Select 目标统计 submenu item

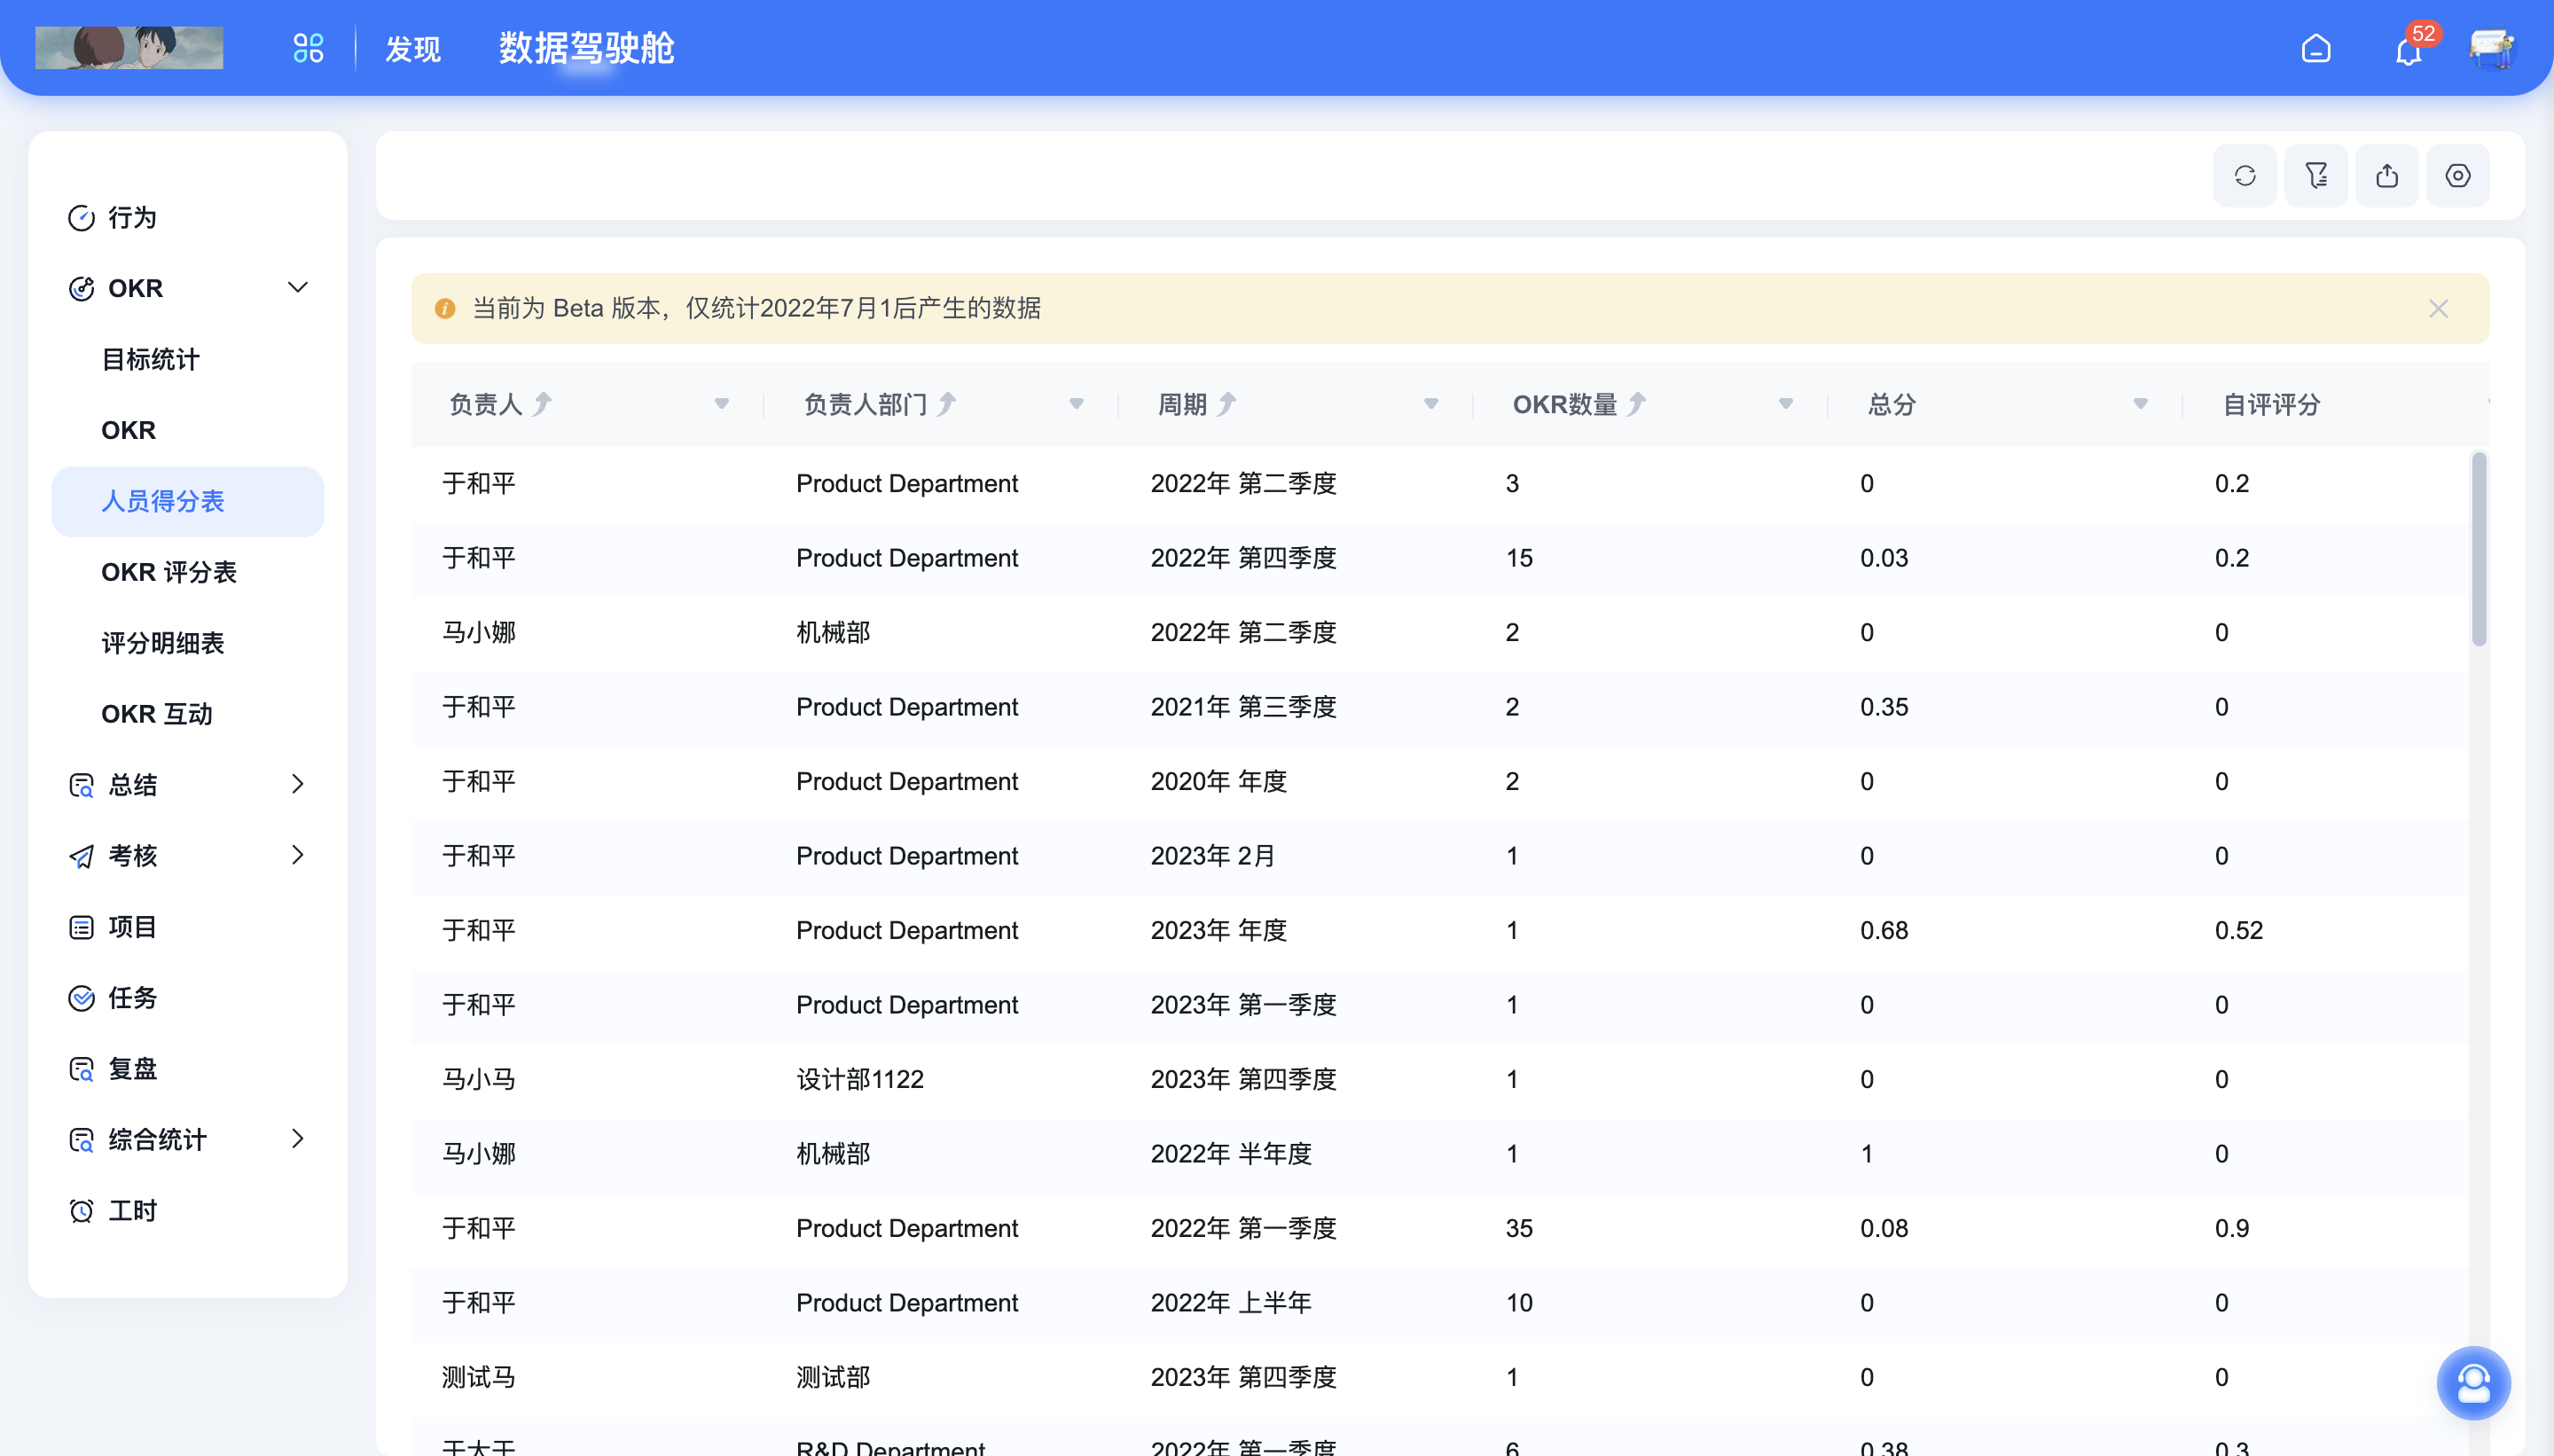click(x=188, y=359)
